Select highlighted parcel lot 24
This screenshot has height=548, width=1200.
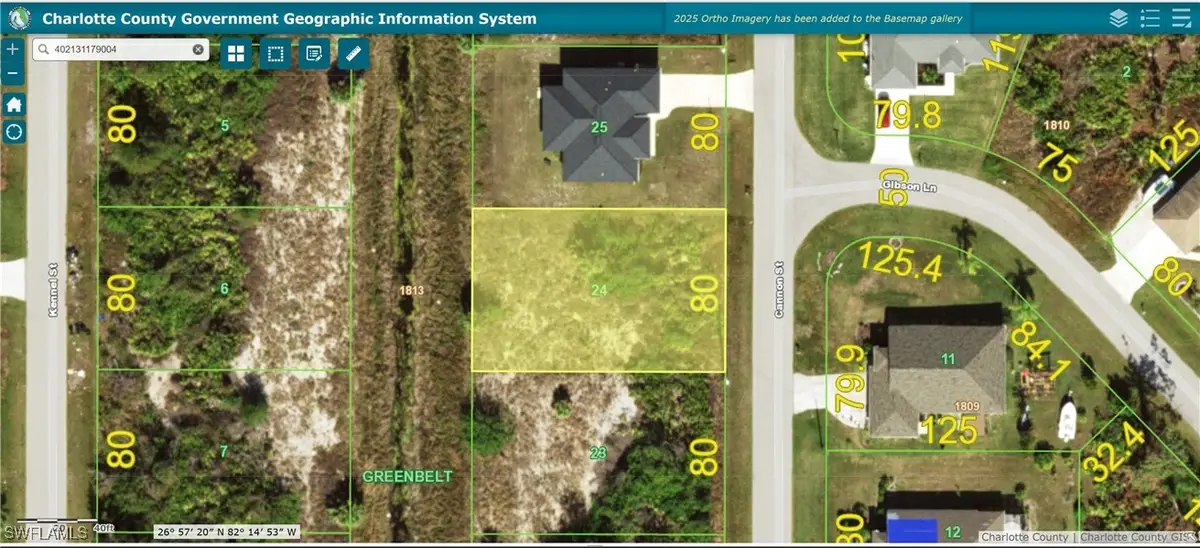pos(598,290)
